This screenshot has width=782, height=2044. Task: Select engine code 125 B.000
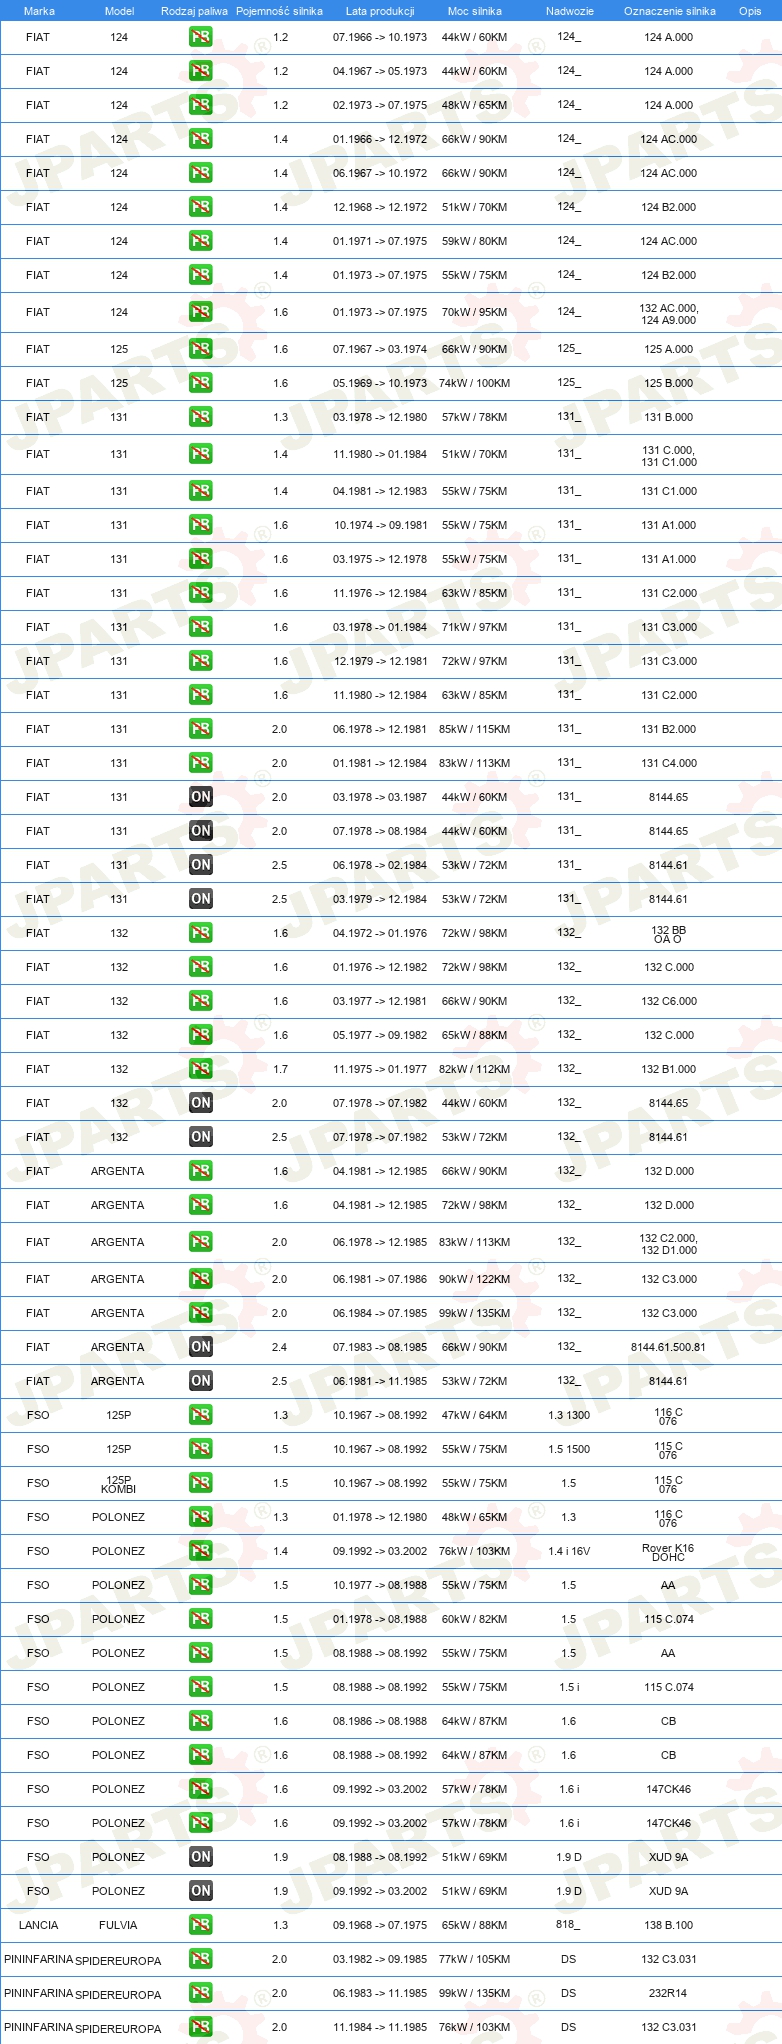[x=669, y=383]
